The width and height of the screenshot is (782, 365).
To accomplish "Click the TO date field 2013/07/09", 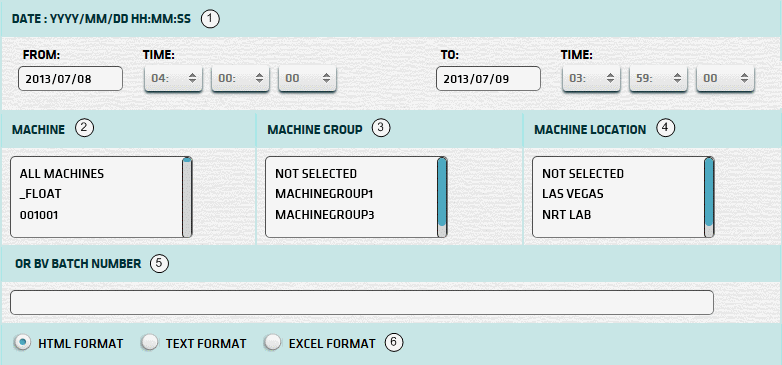I will [488, 79].
